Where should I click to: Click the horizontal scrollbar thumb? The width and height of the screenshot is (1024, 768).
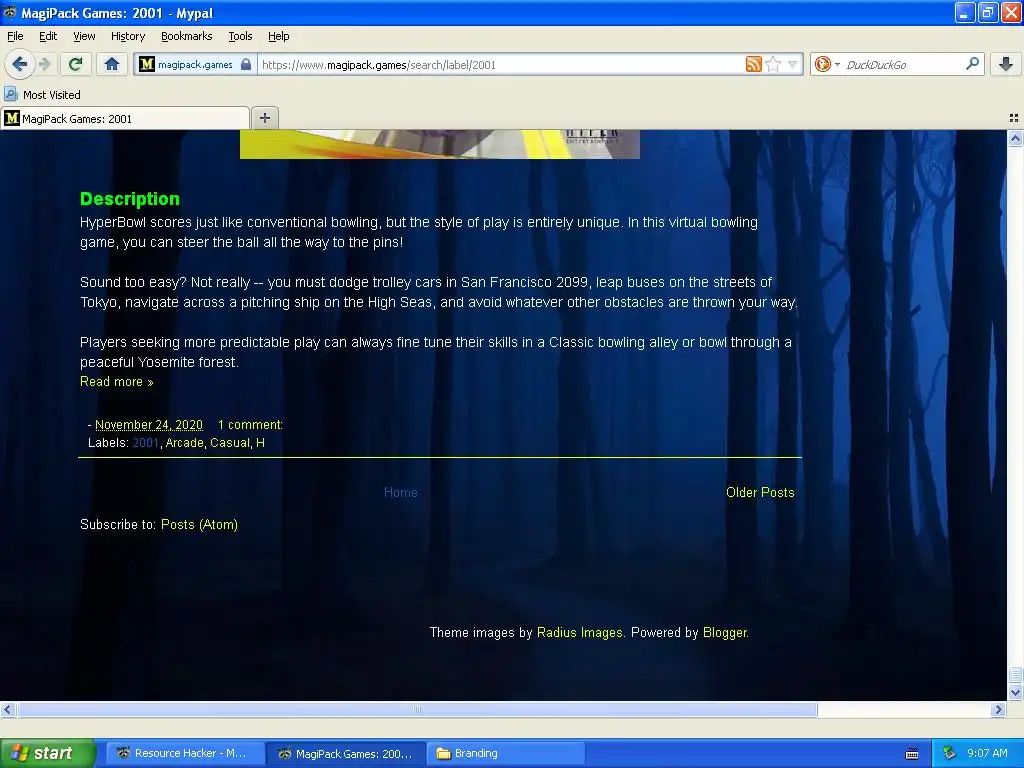[417, 709]
